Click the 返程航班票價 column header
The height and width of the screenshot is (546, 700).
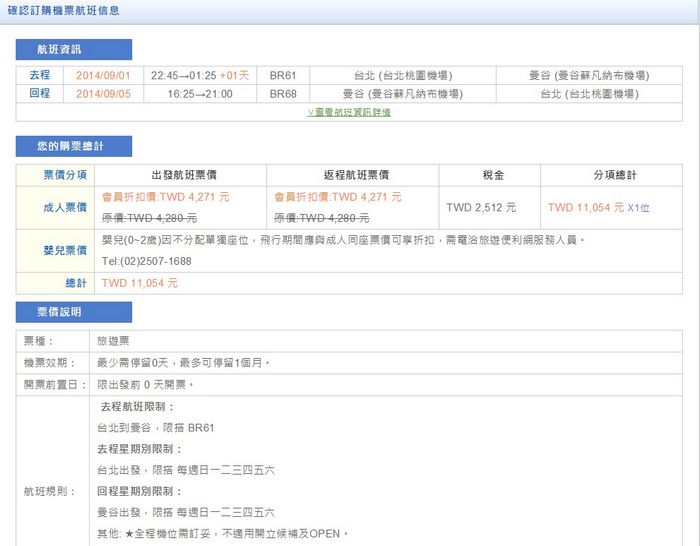click(x=354, y=174)
